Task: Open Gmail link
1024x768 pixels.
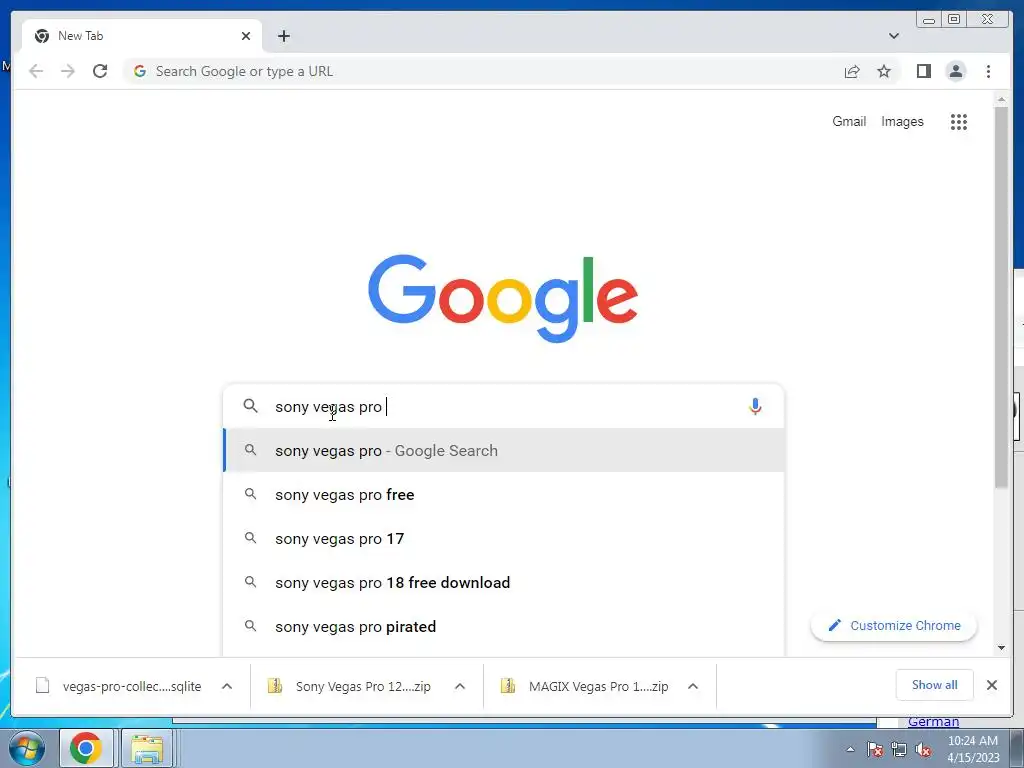Action: 848,121
